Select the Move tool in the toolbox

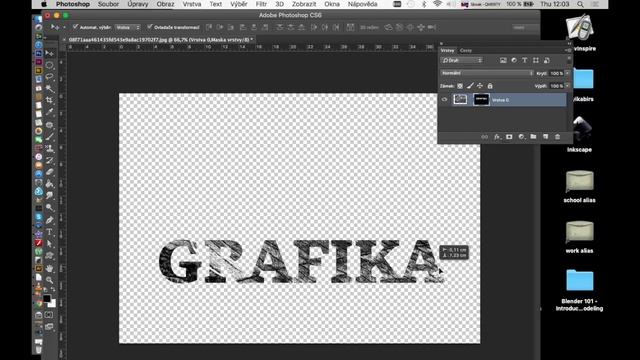pos(49,53)
